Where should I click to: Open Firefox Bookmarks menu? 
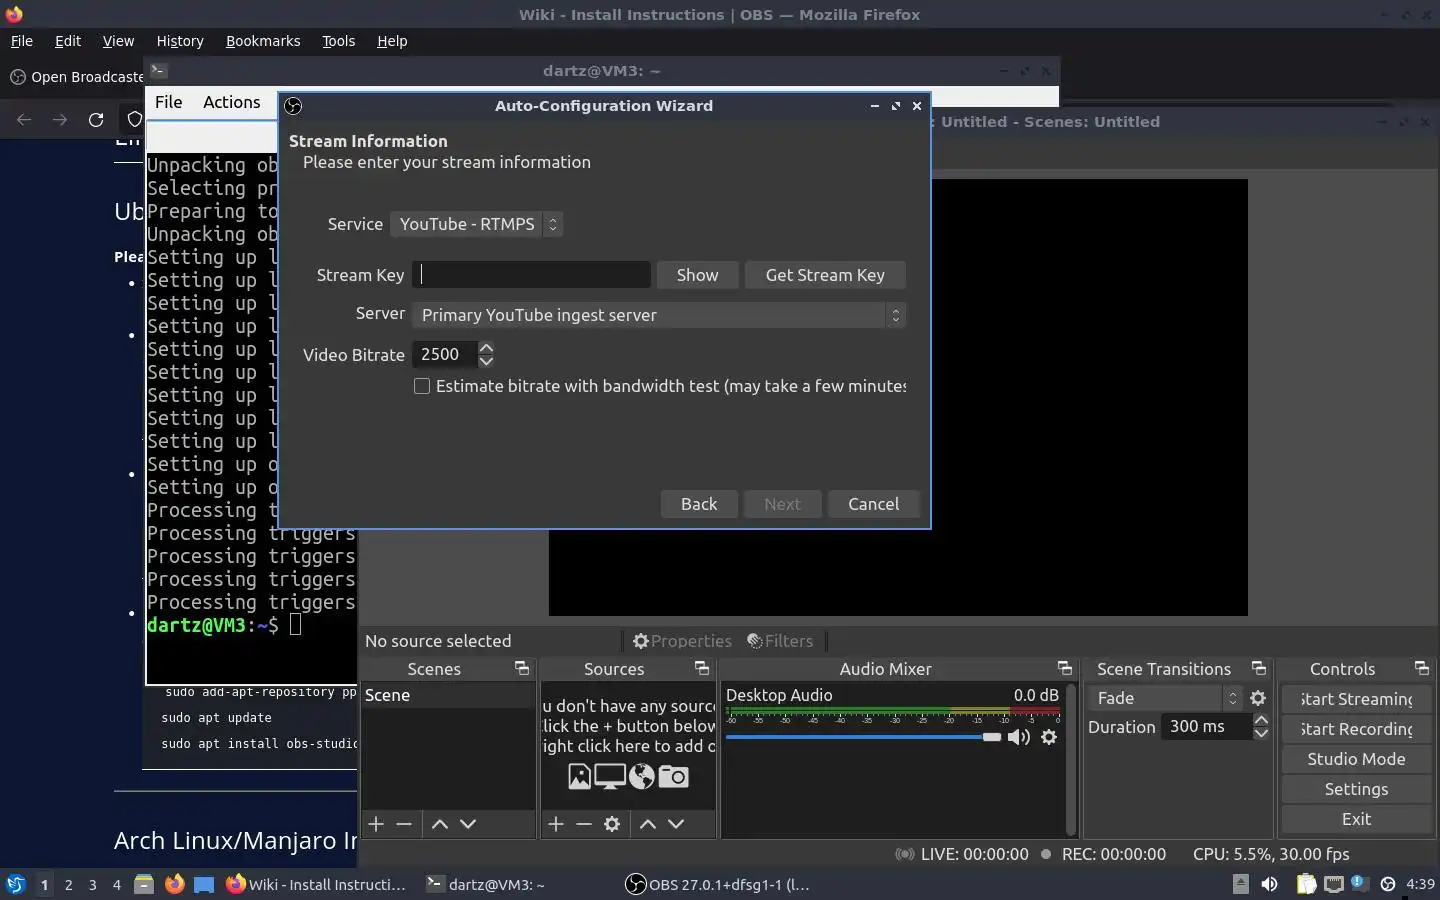263,41
